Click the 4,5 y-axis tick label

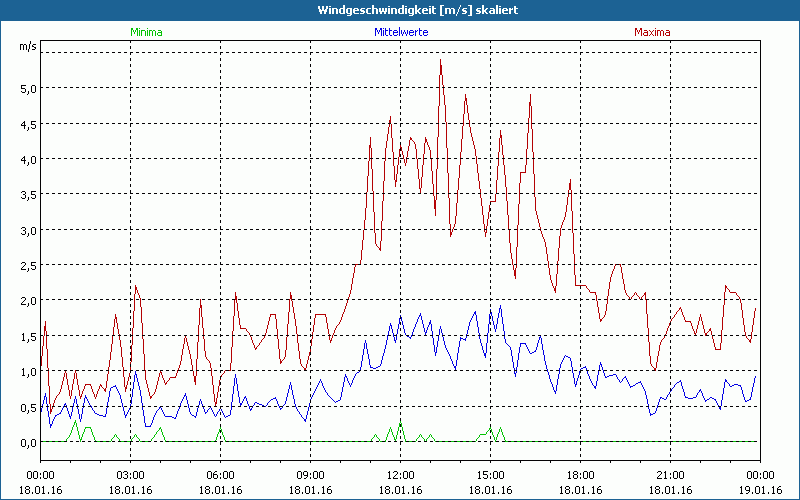click(28, 124)
